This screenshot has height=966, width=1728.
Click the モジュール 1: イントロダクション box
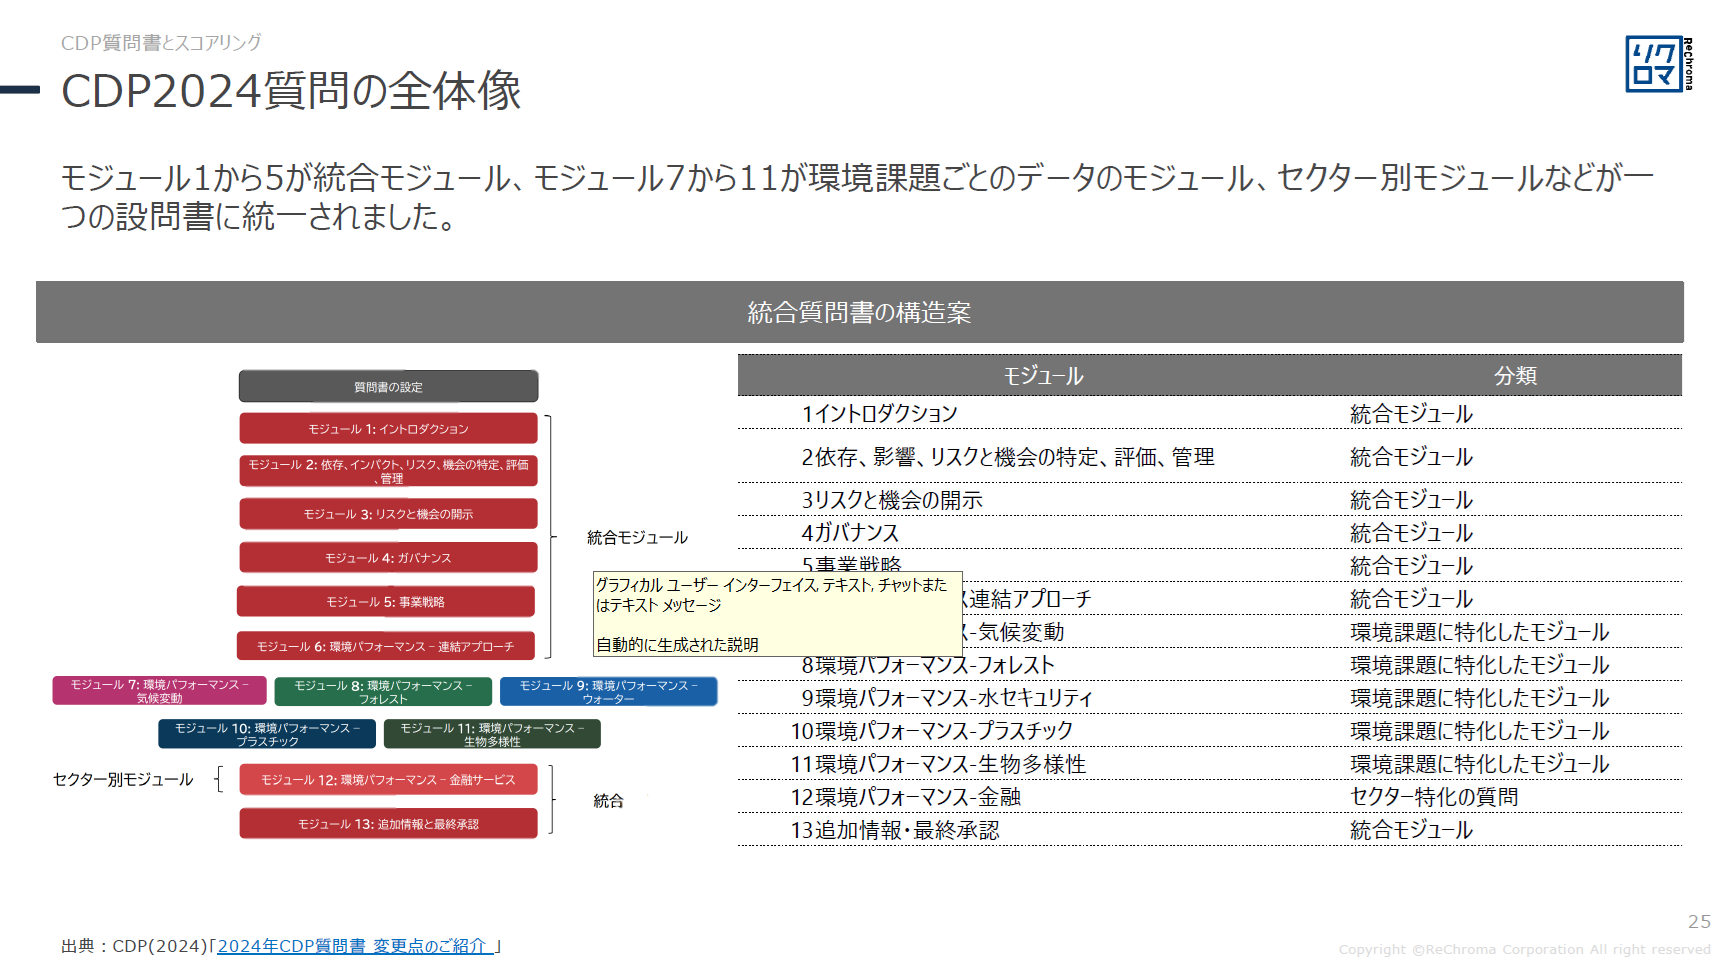point(388,429)
